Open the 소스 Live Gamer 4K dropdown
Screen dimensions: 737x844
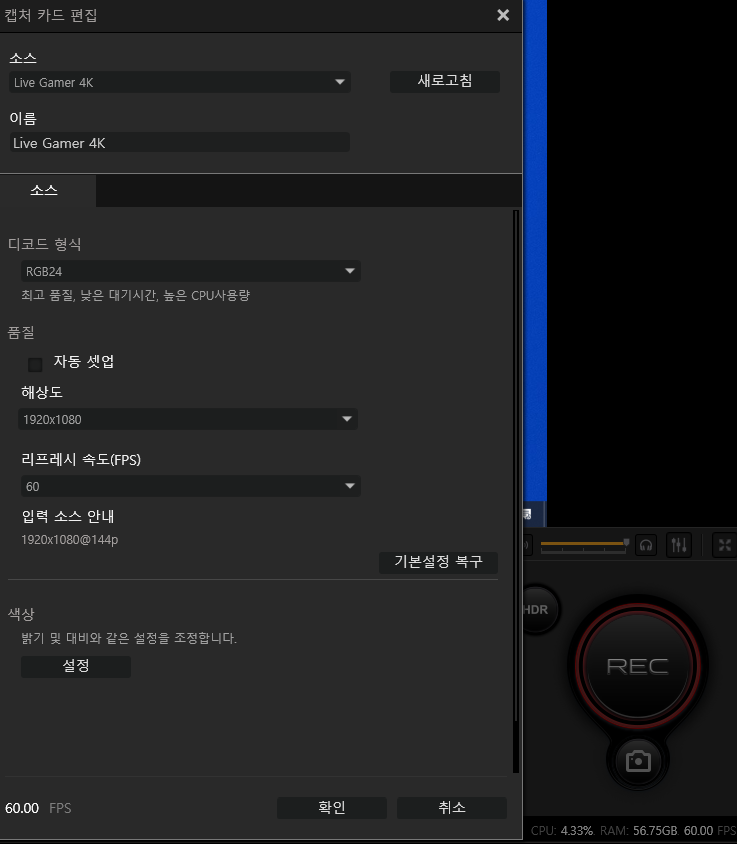180,82
